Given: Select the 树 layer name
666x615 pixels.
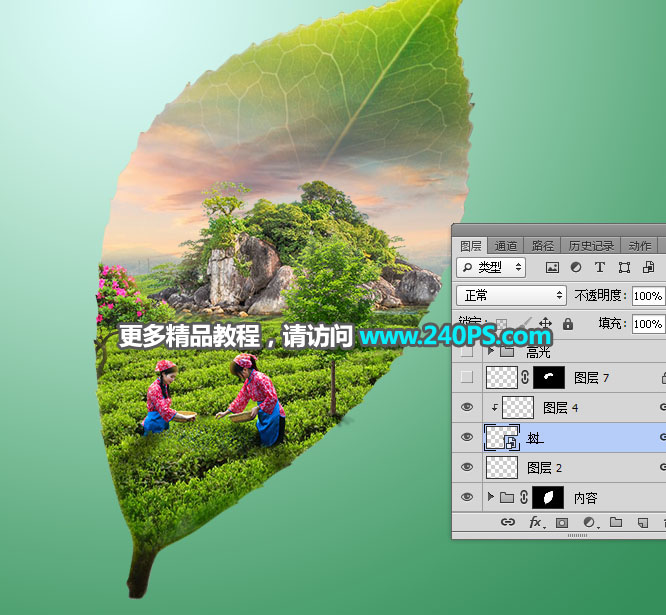Looking at the screenshot, I should point(534,437).
